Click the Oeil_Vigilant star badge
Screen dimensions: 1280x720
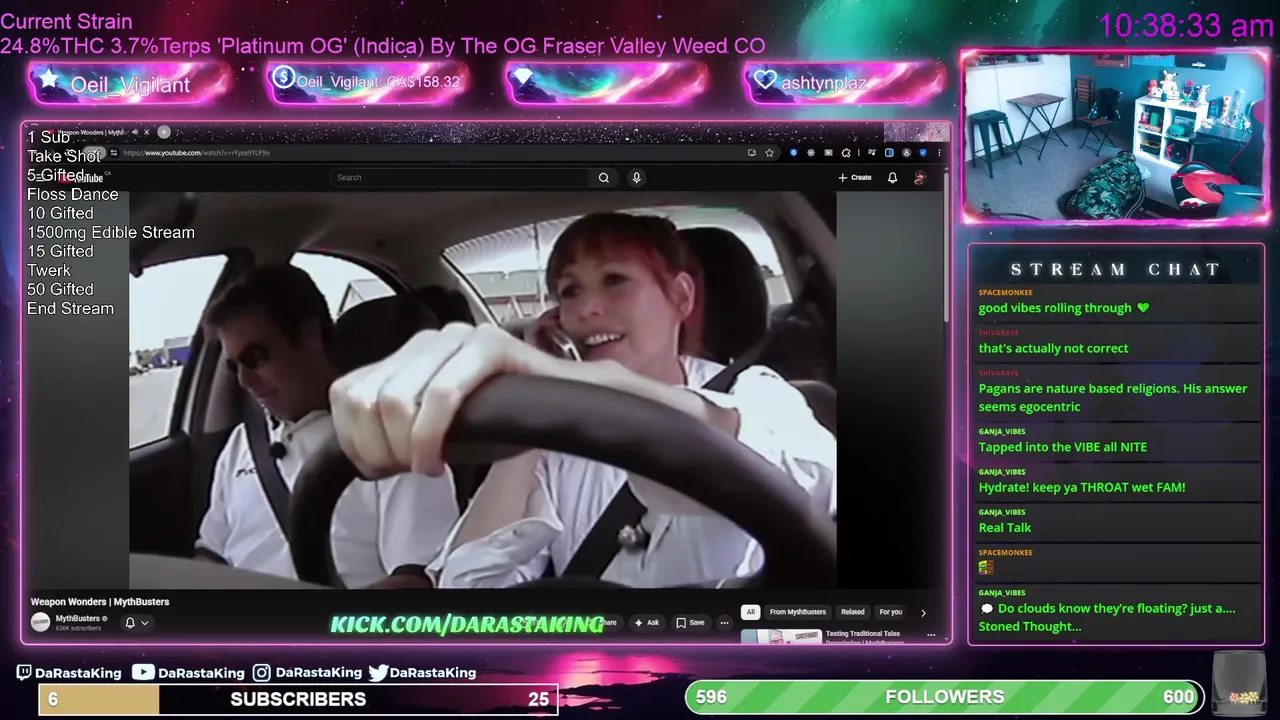(x=130, y=84)
